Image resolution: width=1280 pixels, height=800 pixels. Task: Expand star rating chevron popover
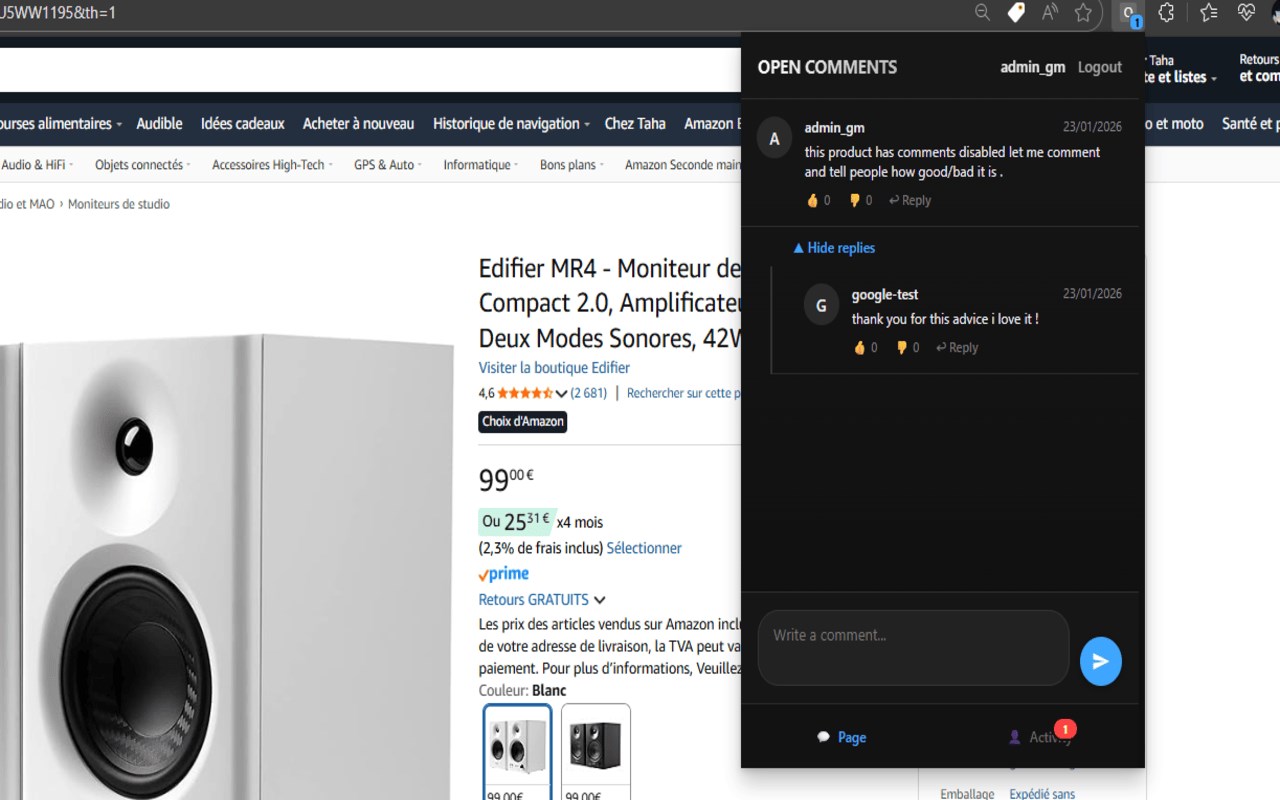(x=561, y=393)
